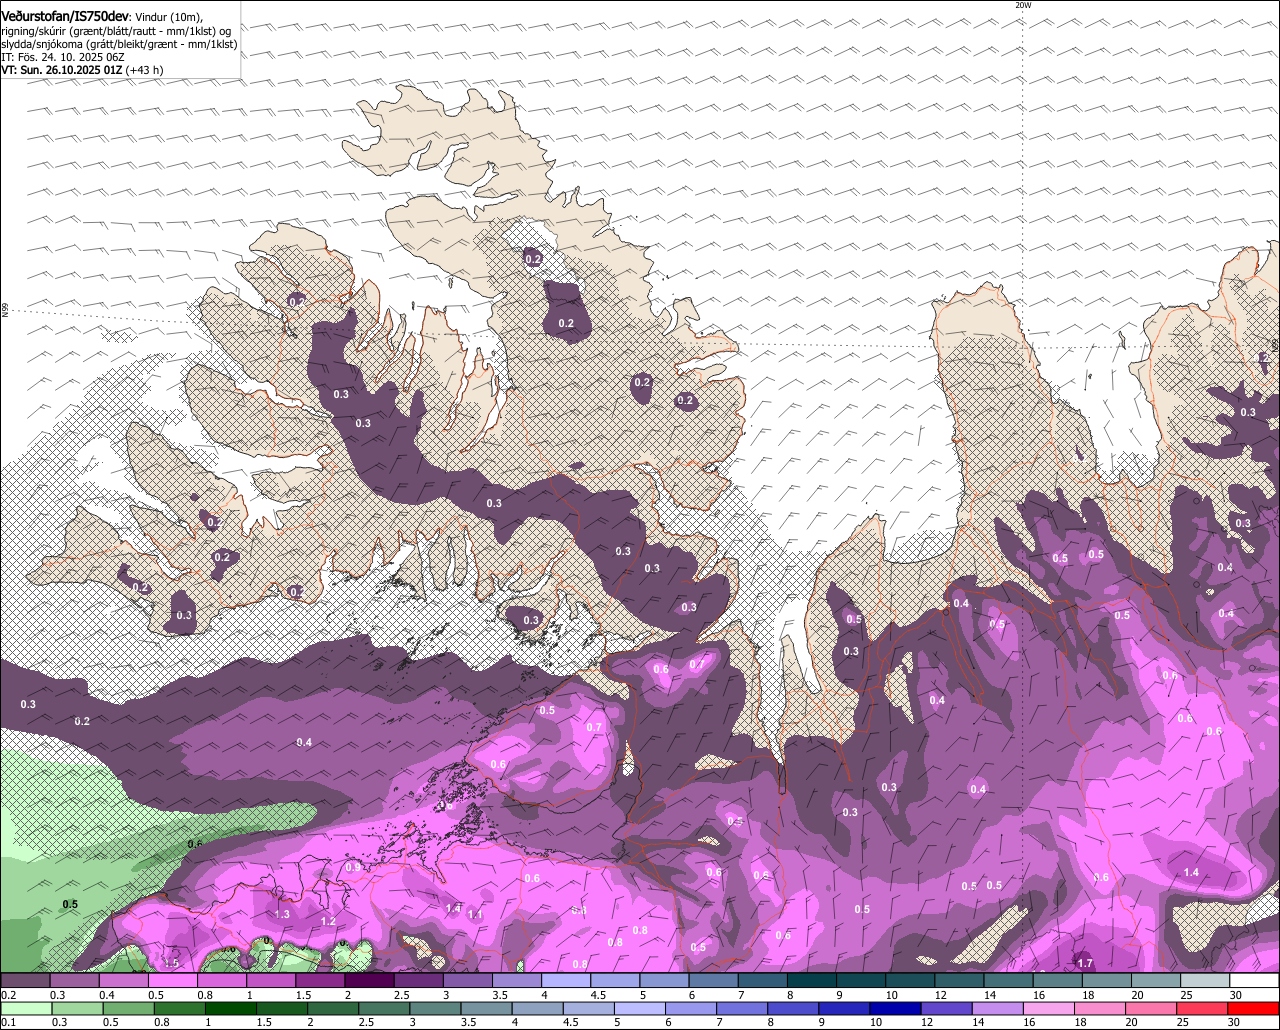Click the darkest purple swatch labeled 2 in snow scale

coord(369,981)
